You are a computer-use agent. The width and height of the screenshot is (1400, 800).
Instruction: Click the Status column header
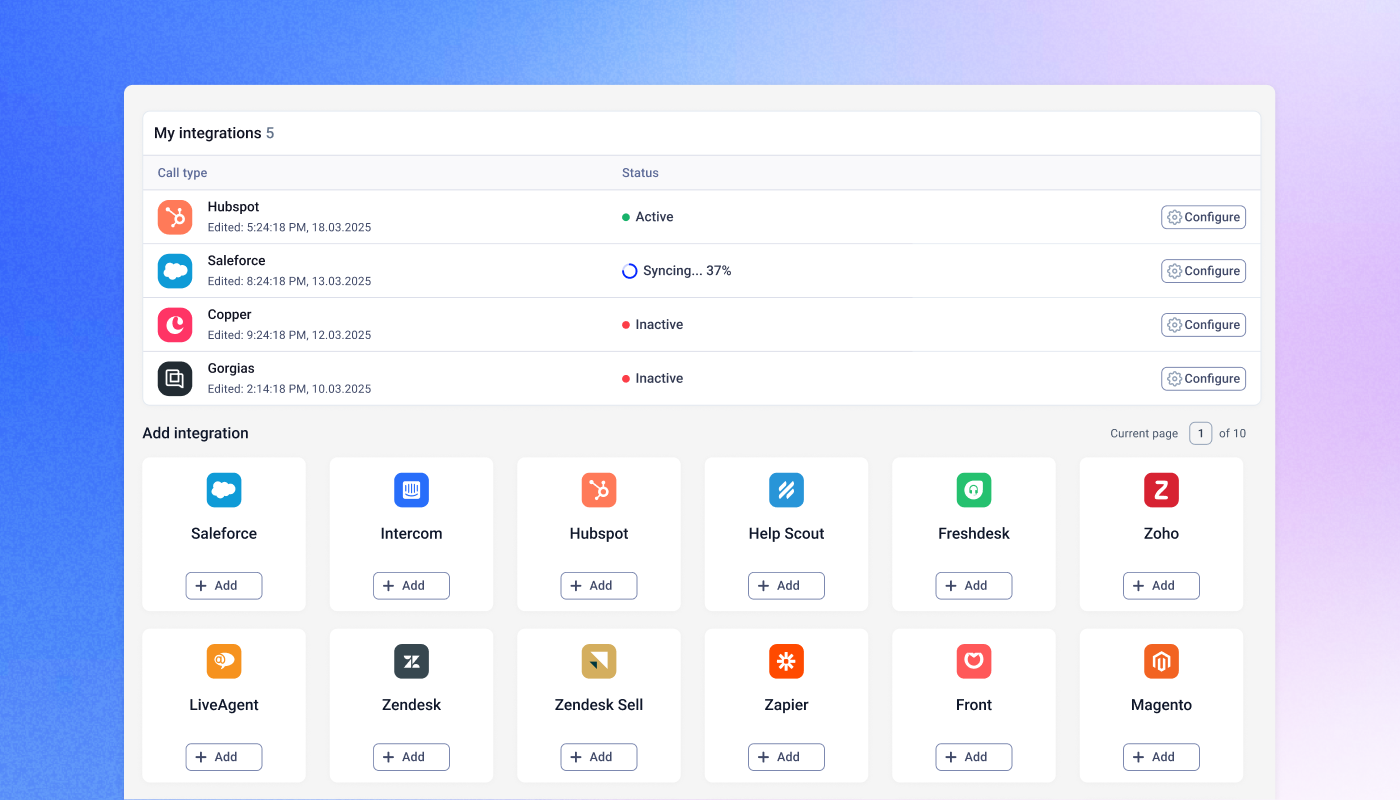pos(640,173)
